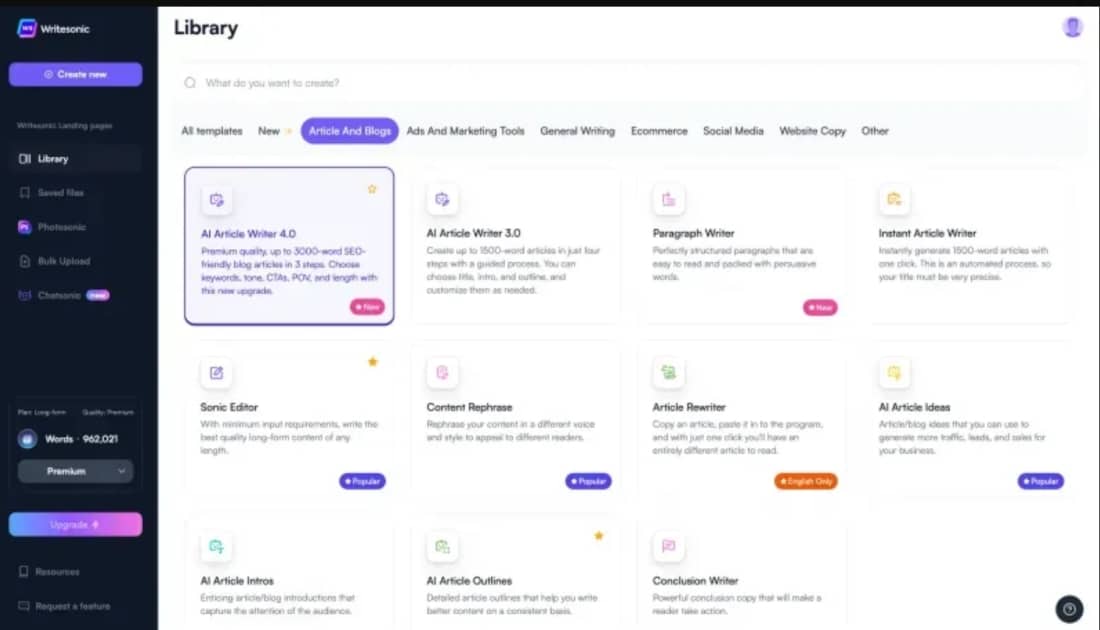Click the 'English Only' badge on Article Rewriter
1100x630 pixels.
point(806,481)
